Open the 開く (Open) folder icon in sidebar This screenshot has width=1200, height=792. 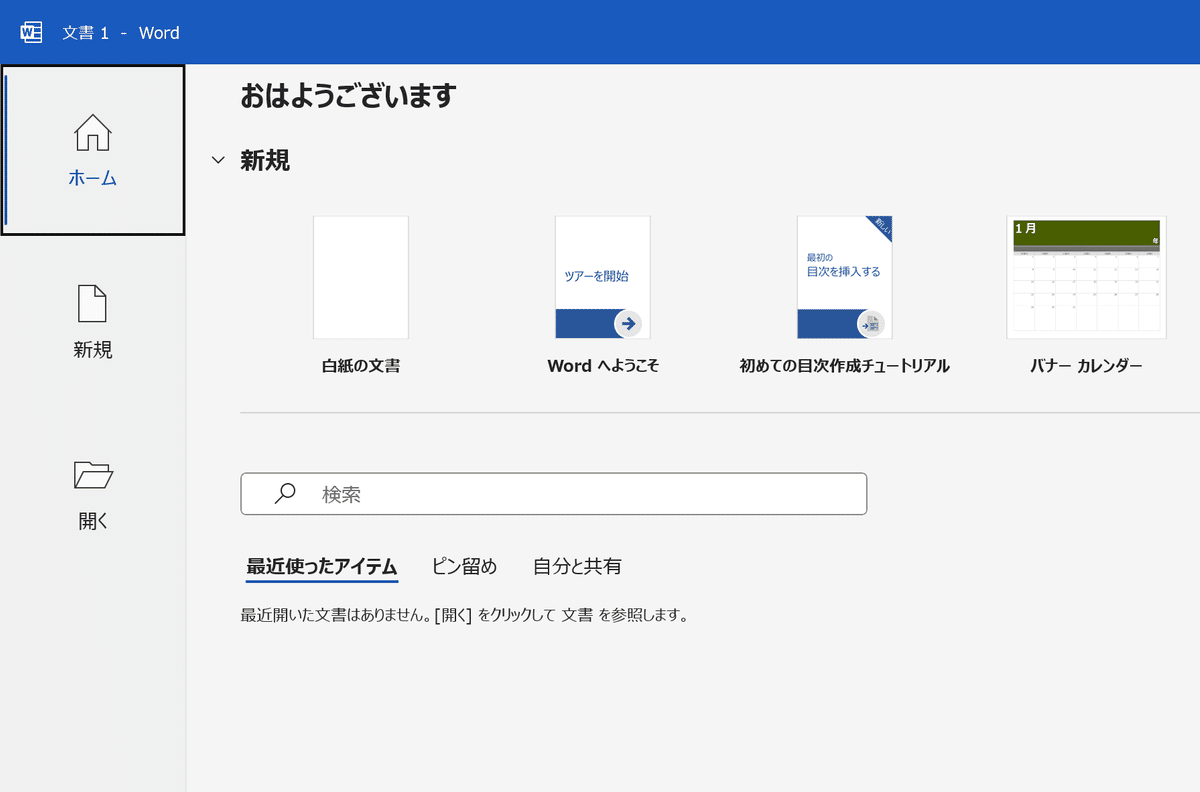tap(93, 475)
